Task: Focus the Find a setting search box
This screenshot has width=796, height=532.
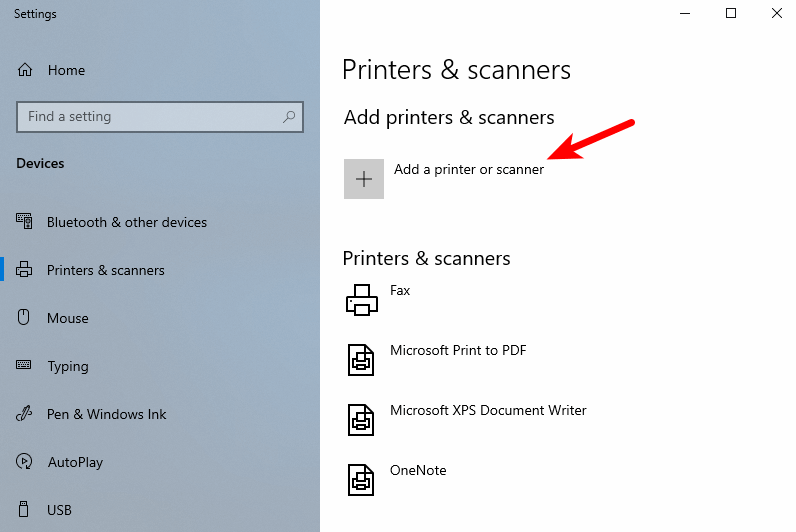Action: [160, 117]
